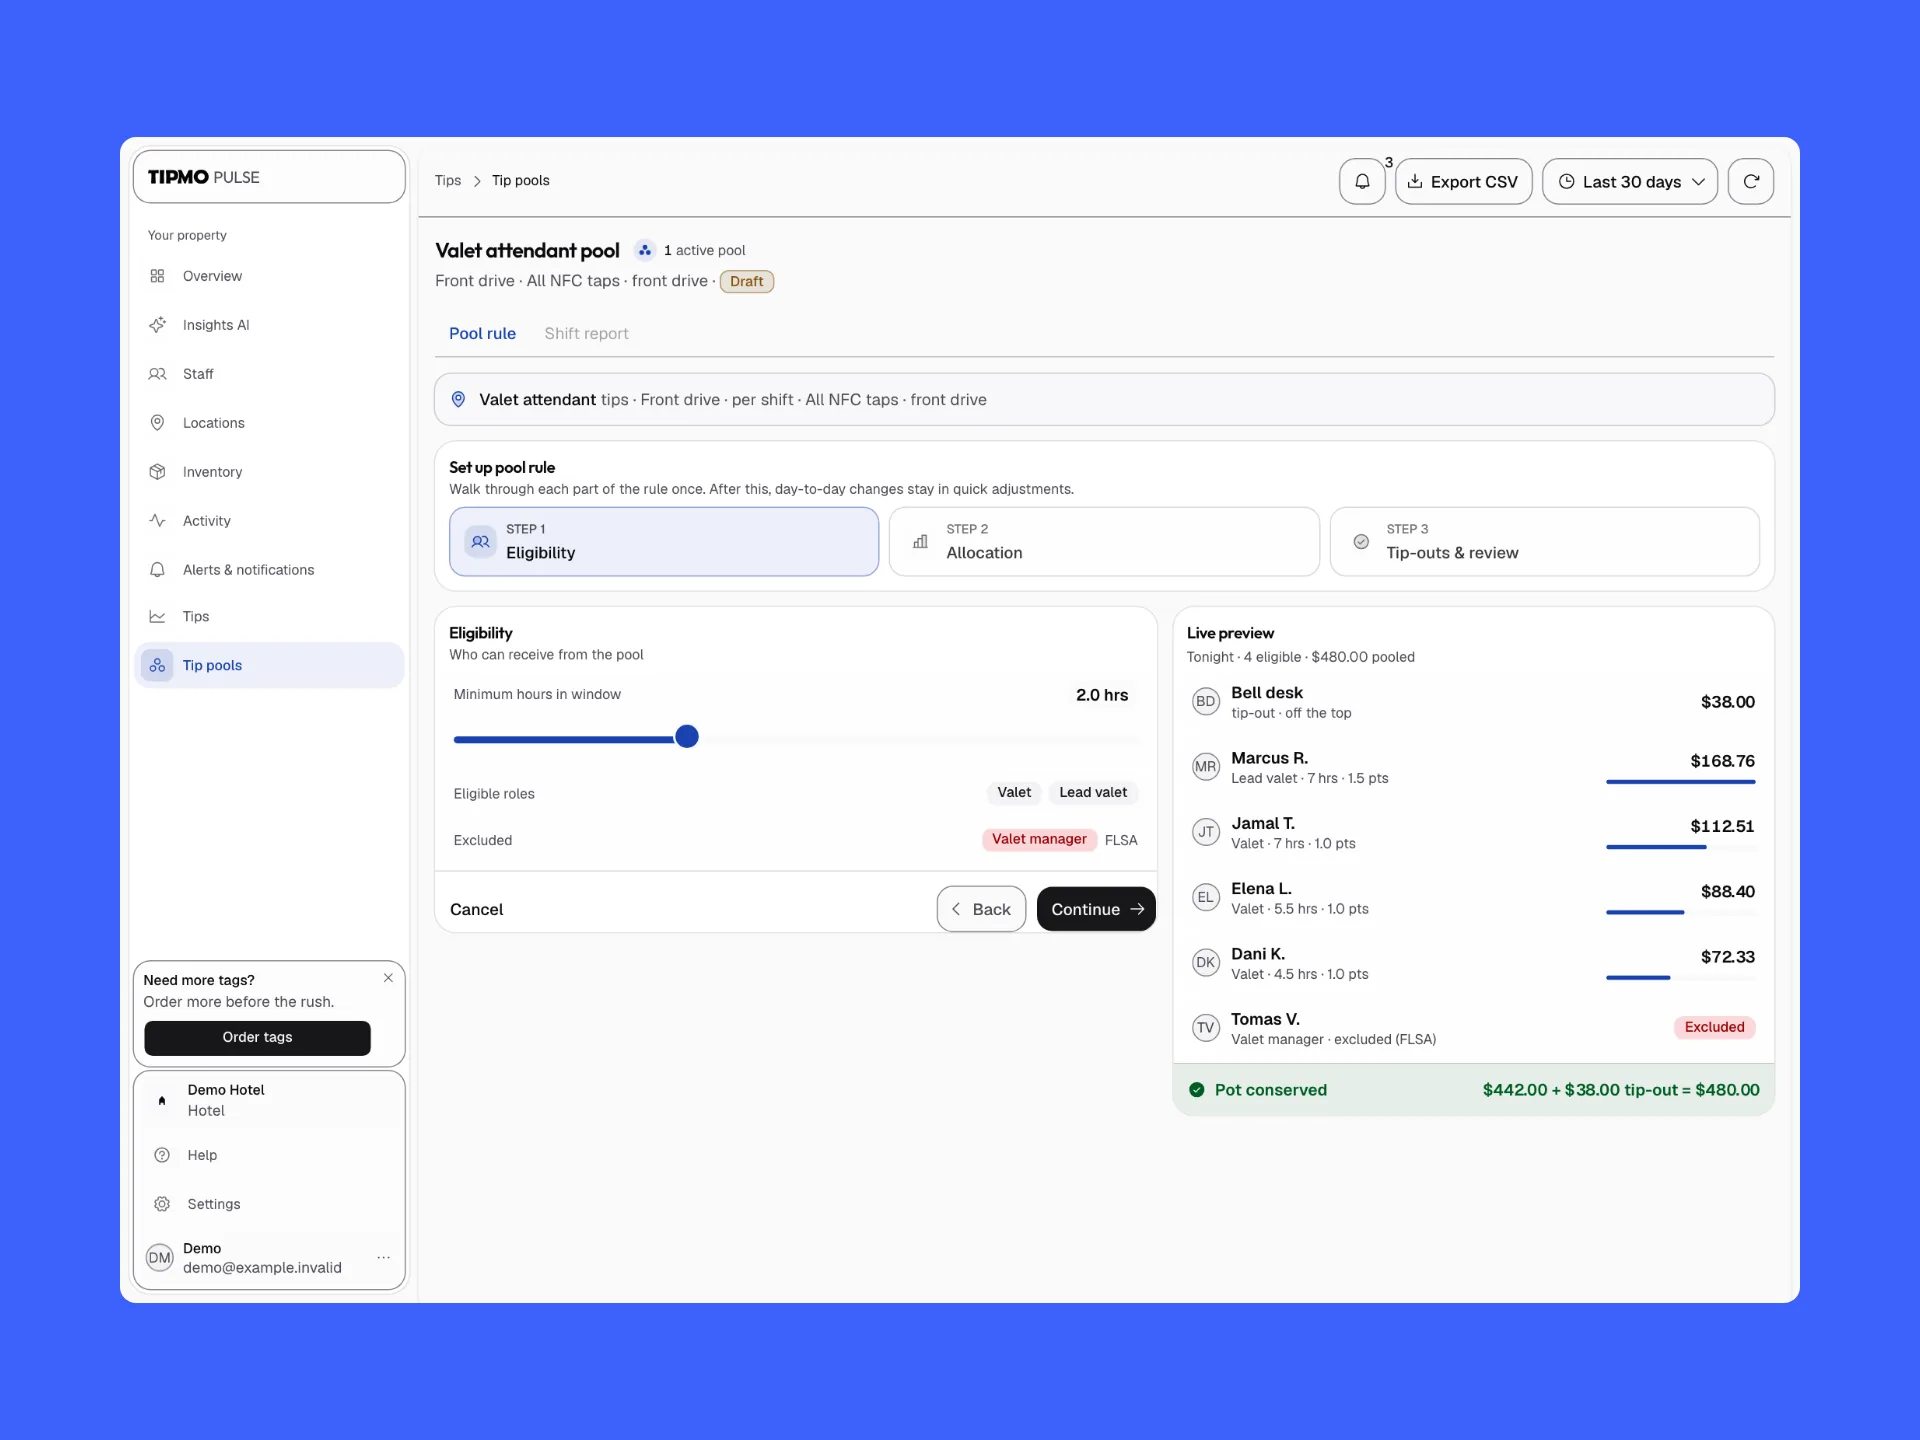The height and width of the screenshot is (1440, 1920).
Task: Click the EL Elena L. avatar
Action: [x=1206, y=897]
